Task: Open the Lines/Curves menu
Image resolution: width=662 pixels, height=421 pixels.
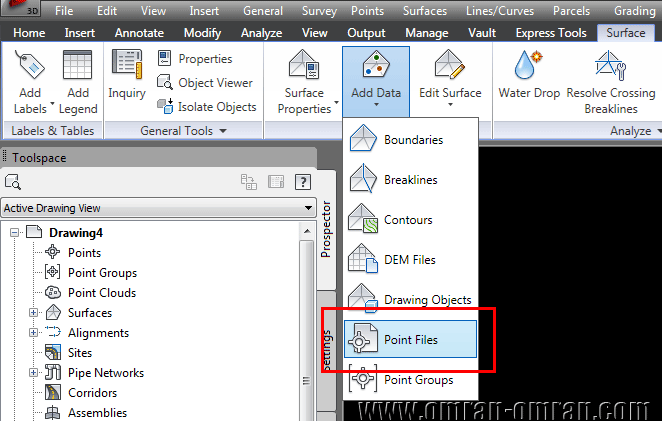Action: point(500,11)
